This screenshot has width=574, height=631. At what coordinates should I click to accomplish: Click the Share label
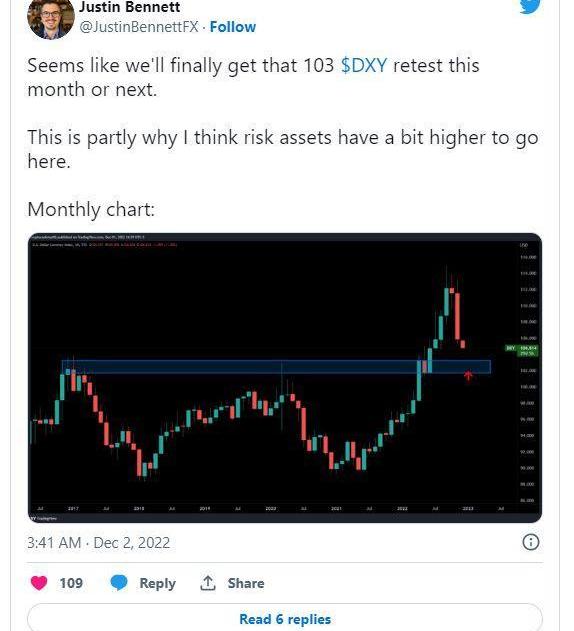[x=246, y=583]
